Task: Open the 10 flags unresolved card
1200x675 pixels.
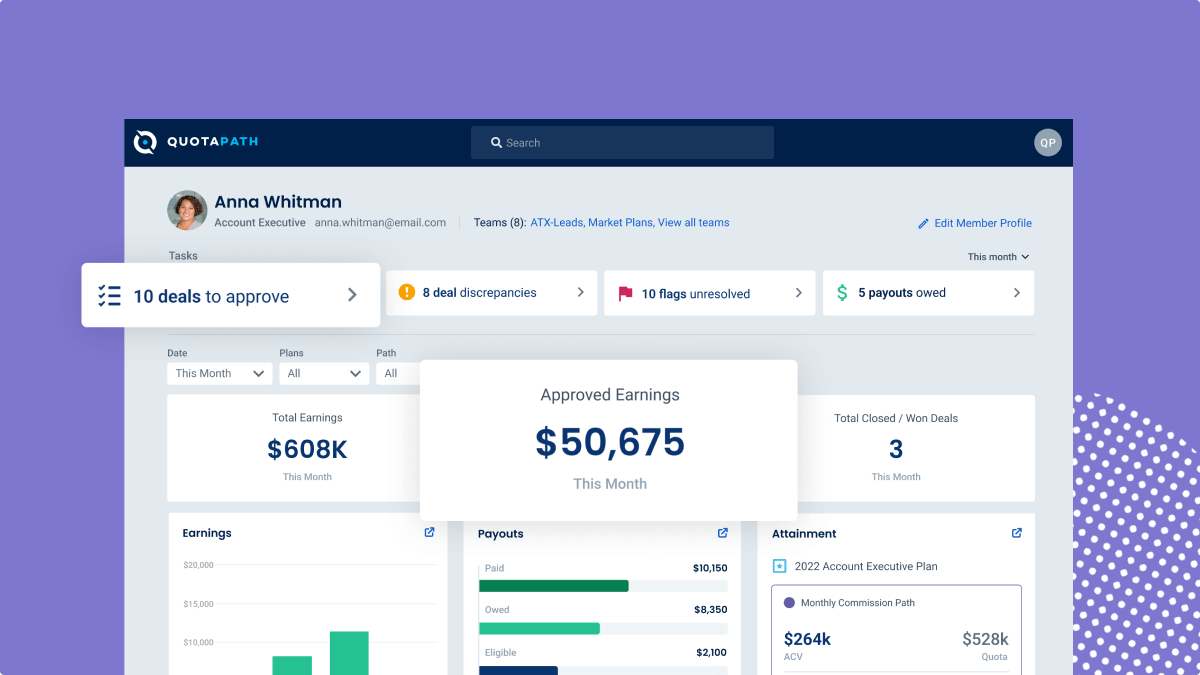Action: click(x=710, y=293)
